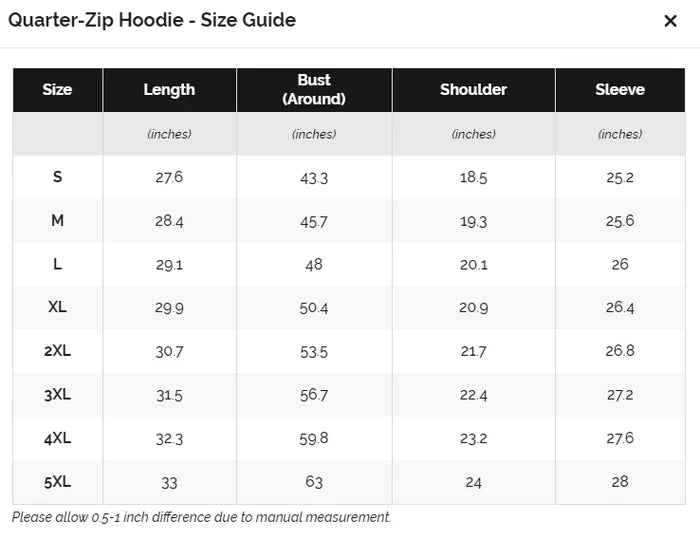Click the Sleeve column header
This screenshot has height=539, width=700.
coord(620,90)
